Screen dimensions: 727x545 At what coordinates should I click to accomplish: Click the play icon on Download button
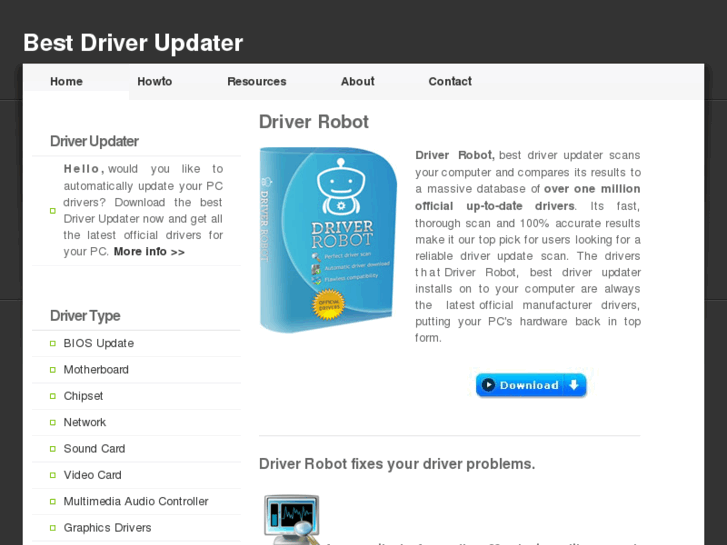point(488,385)
